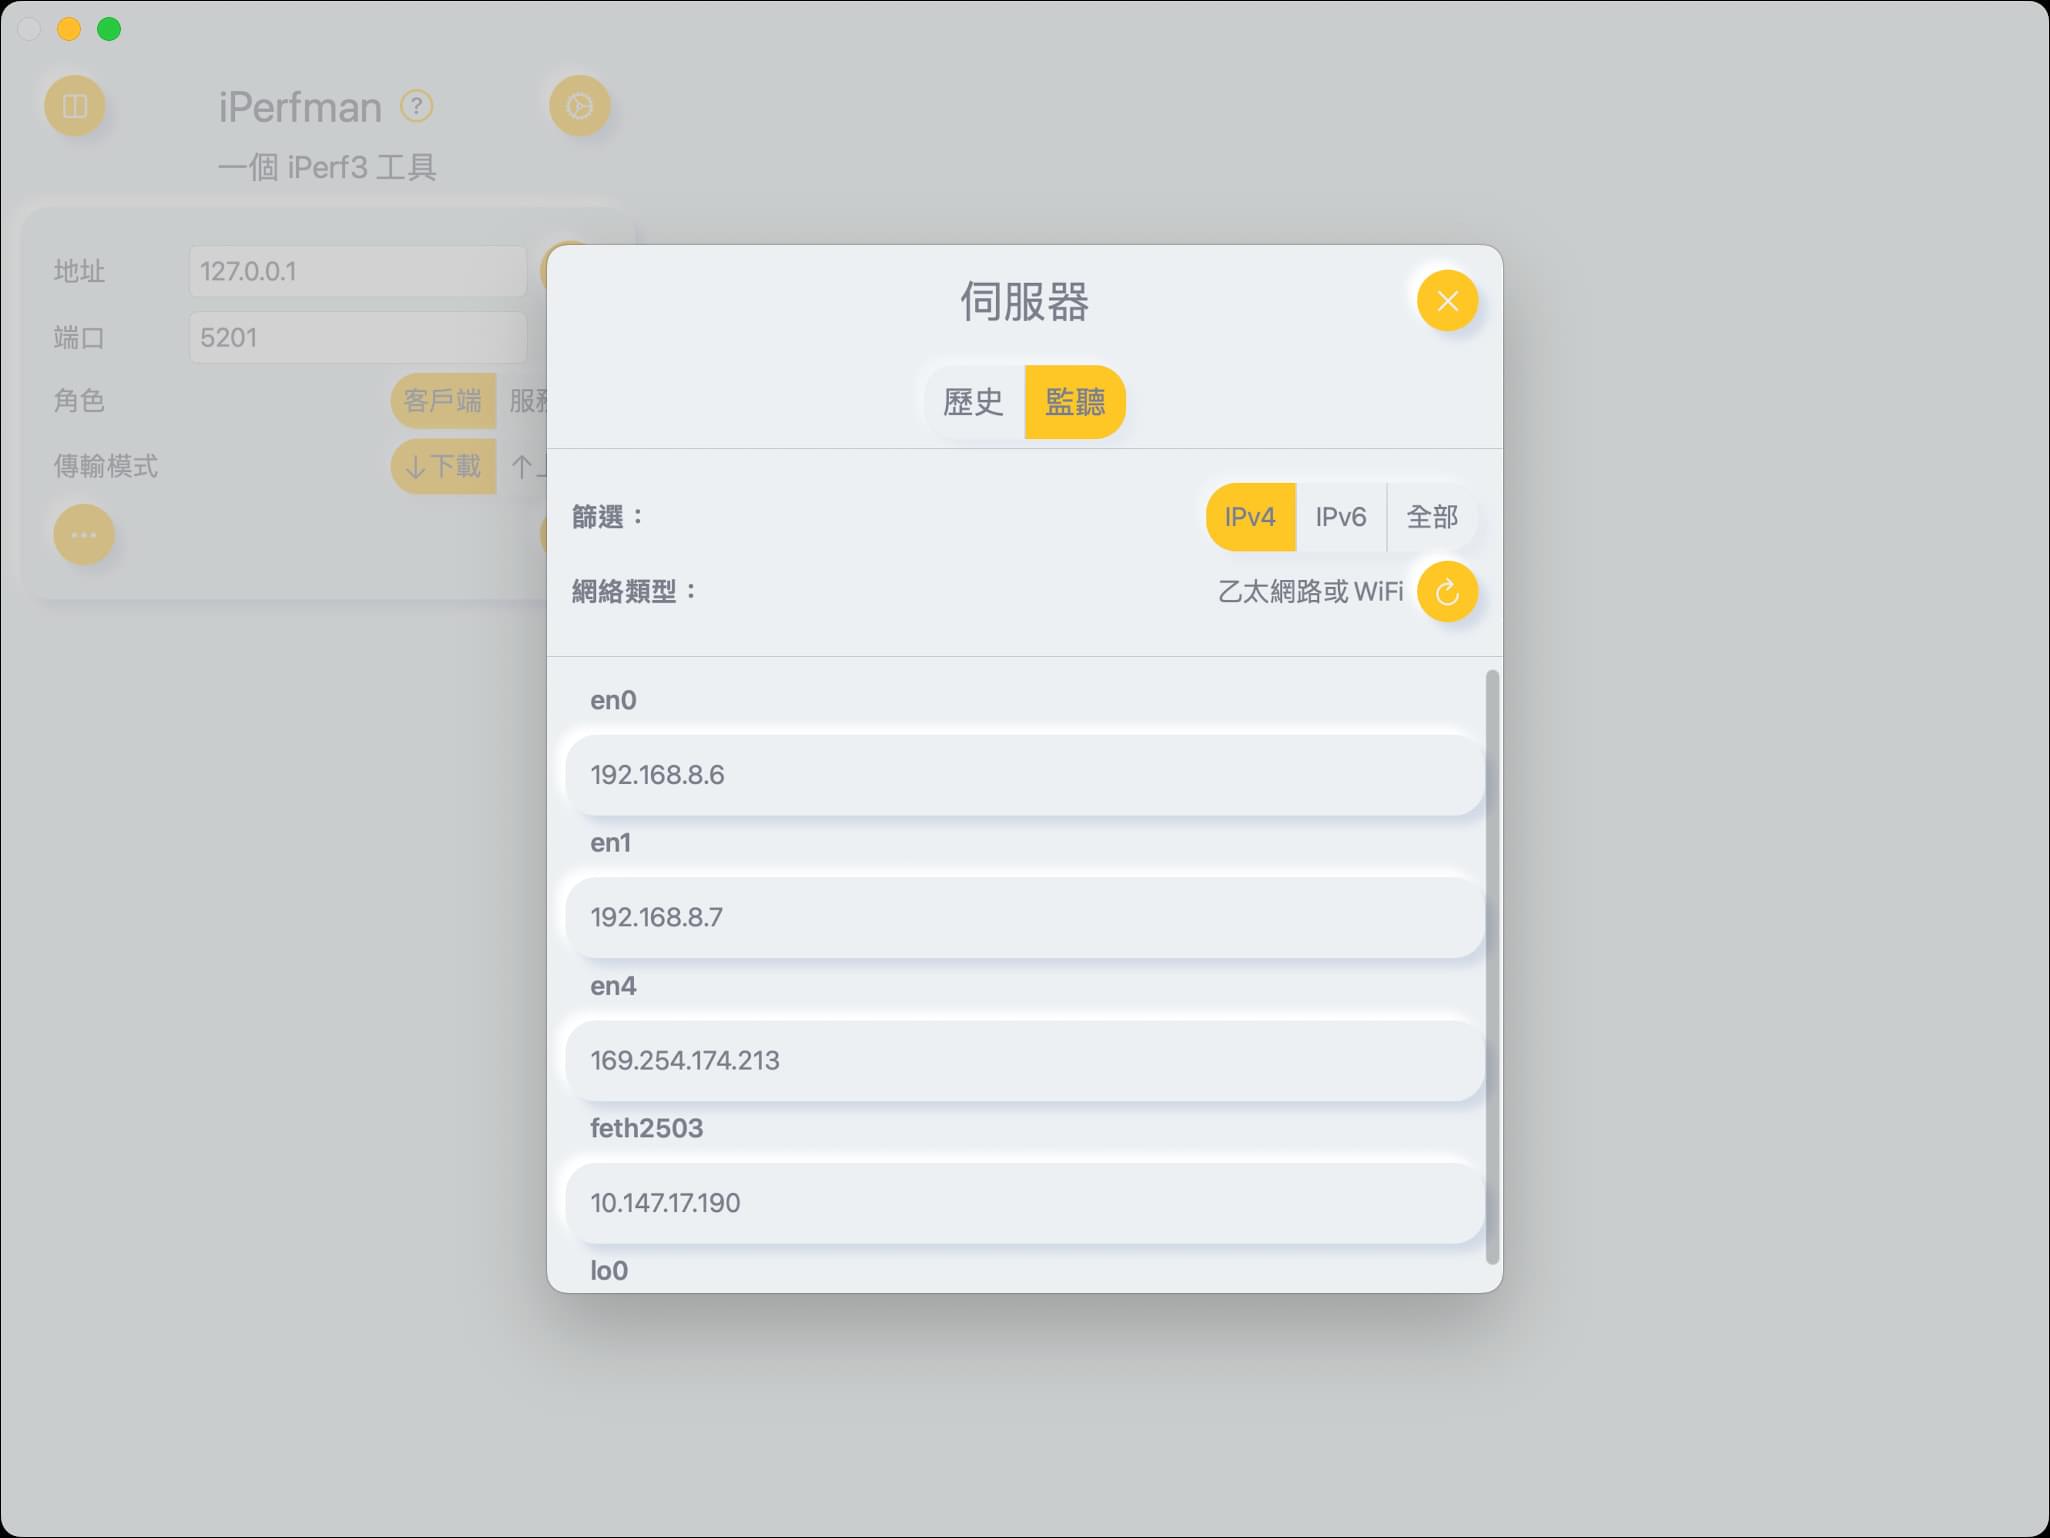
Task: Select 客戶端 as the role
Action: tap(442, 401)
